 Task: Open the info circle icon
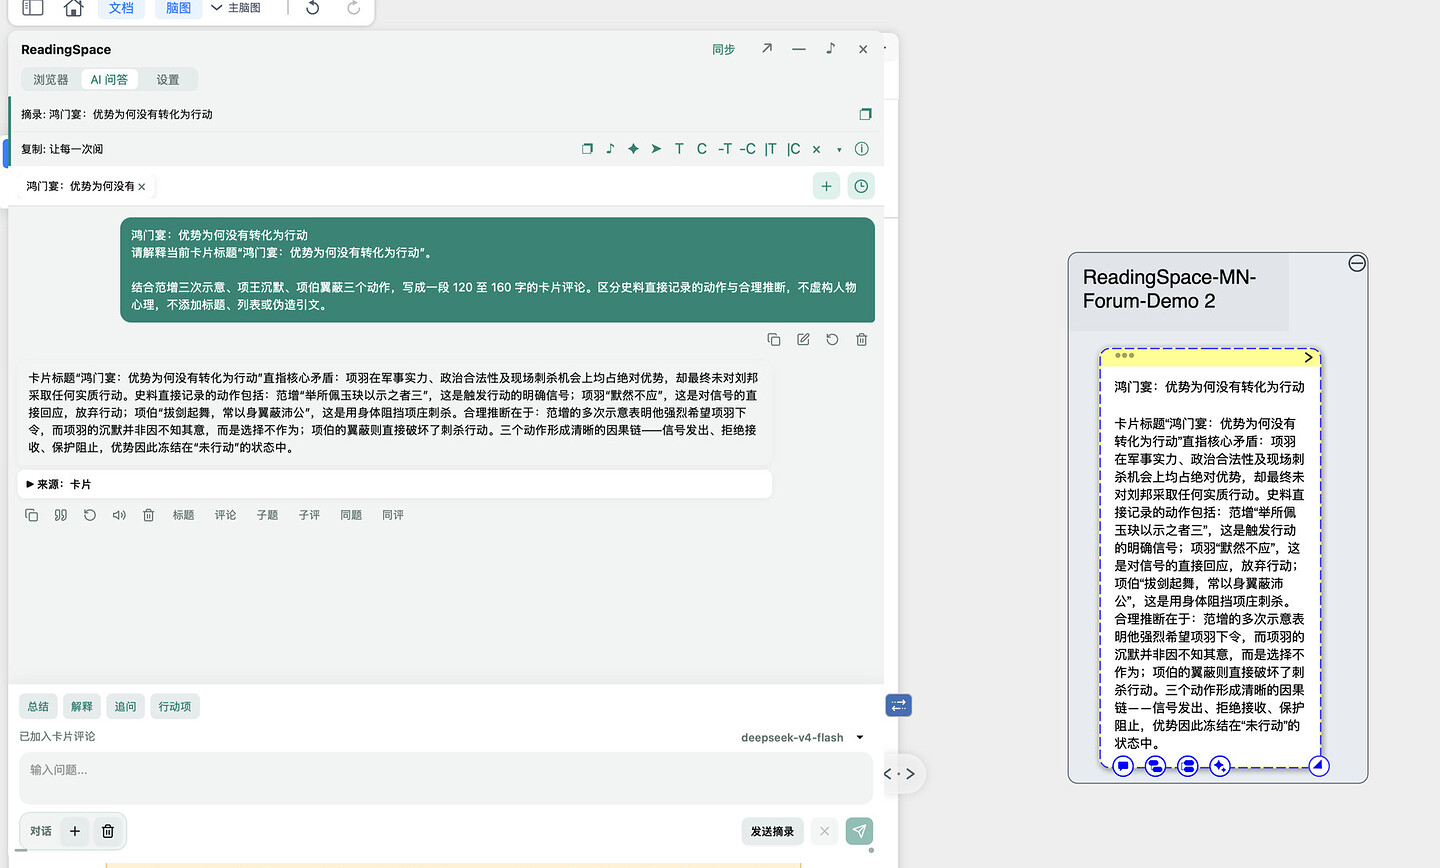[862, 149]
